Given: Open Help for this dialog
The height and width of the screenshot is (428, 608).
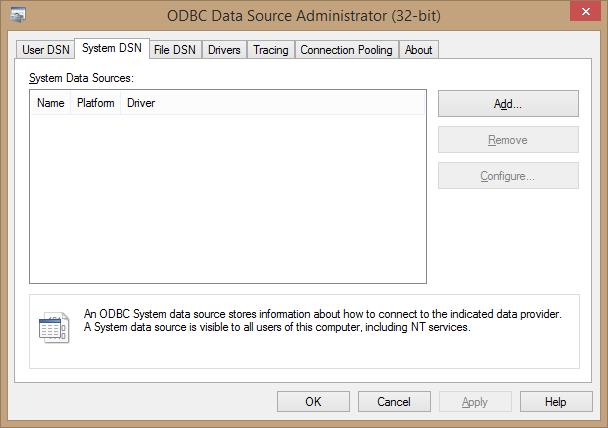Looking at the screenshot, I should (556, 402).
